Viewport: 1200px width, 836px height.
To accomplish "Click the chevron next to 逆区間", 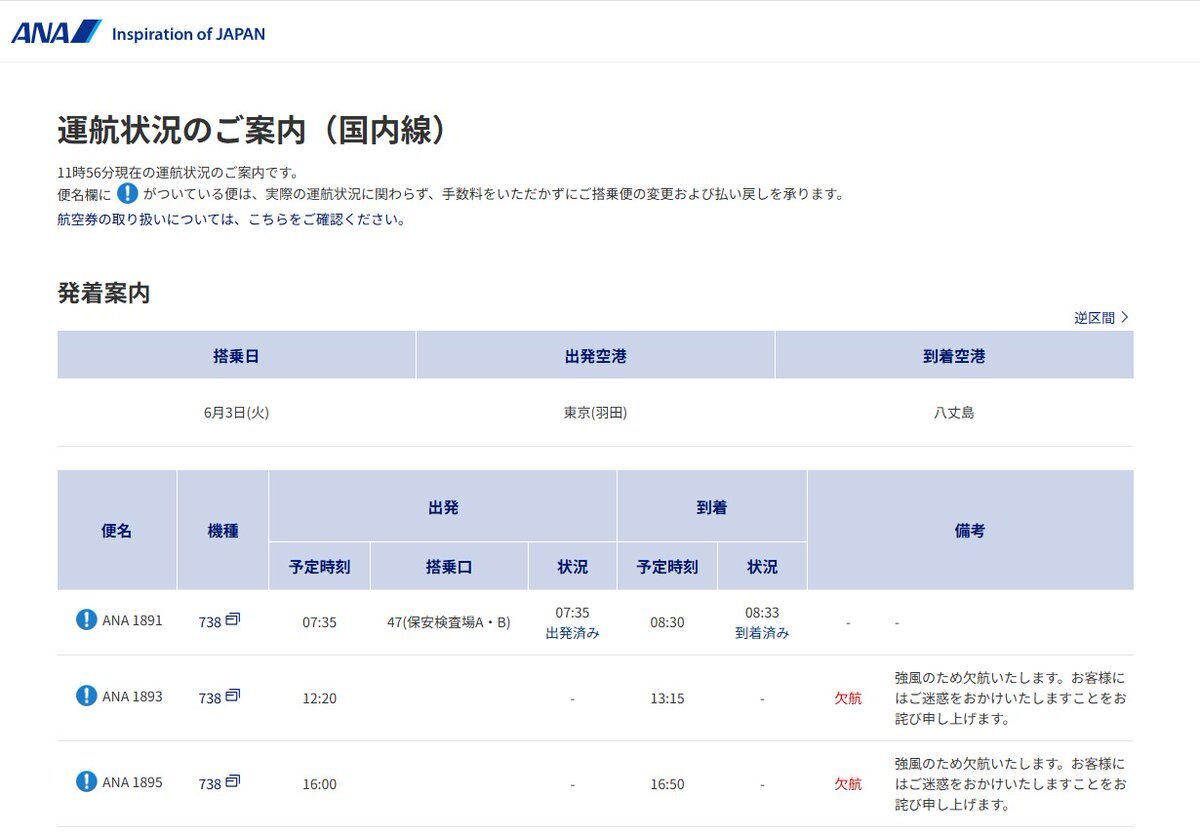I will [1125, 317].
